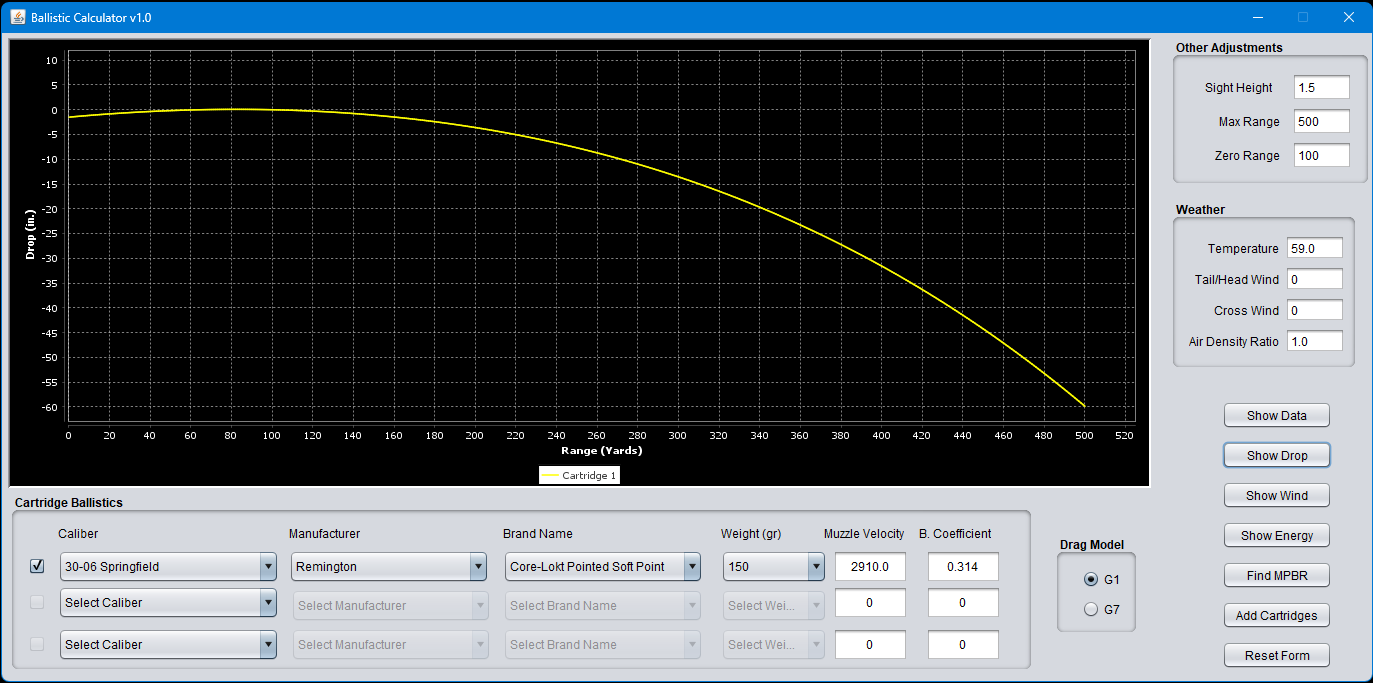
Task: Click the Cartridge Ballistics heading
Action: point(69,502)
